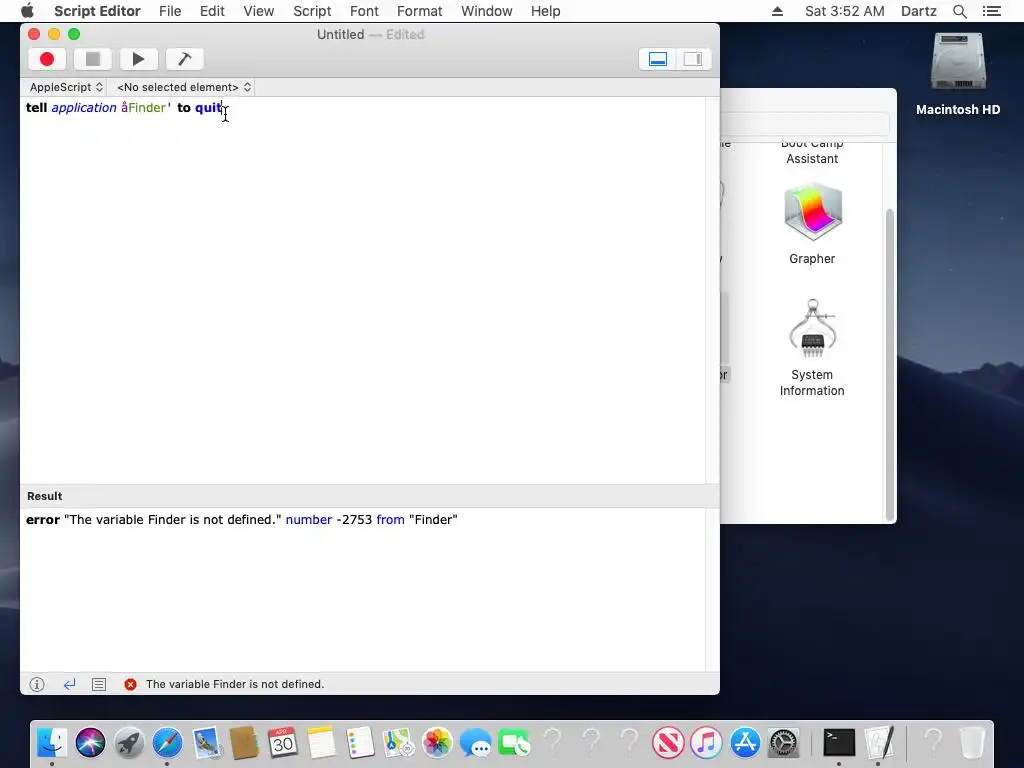
Task: Open Trash from the Dock
Action: tap(972, 743)
